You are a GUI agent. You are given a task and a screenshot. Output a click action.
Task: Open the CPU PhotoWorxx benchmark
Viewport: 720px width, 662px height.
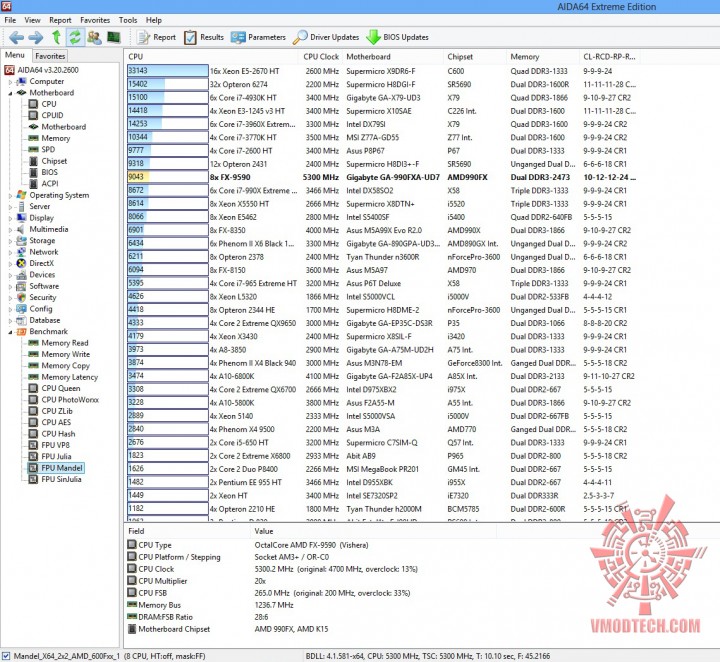[70, 400]
